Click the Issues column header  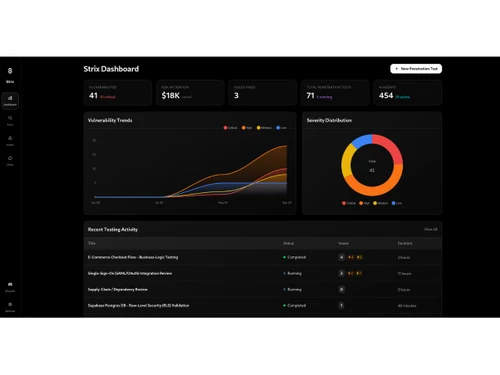point(343,243)
